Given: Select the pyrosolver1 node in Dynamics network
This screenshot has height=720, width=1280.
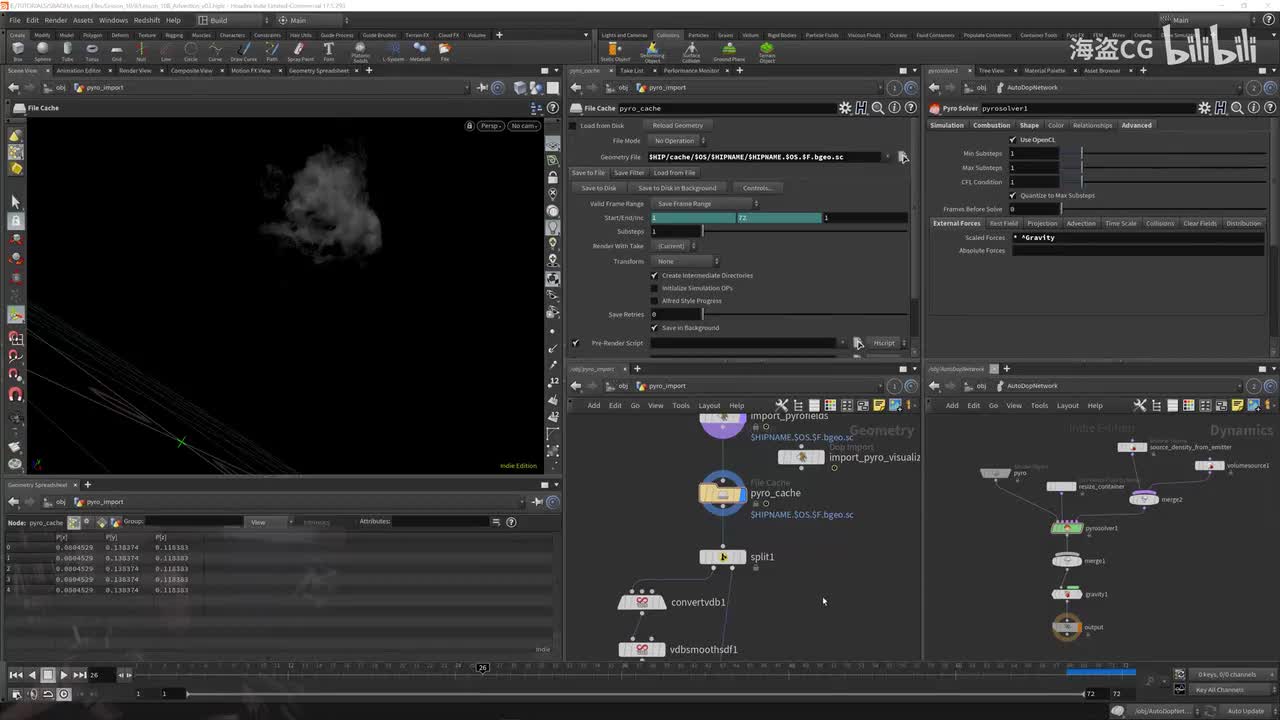Looking at the screenshot, I should tap(1067, 528).
